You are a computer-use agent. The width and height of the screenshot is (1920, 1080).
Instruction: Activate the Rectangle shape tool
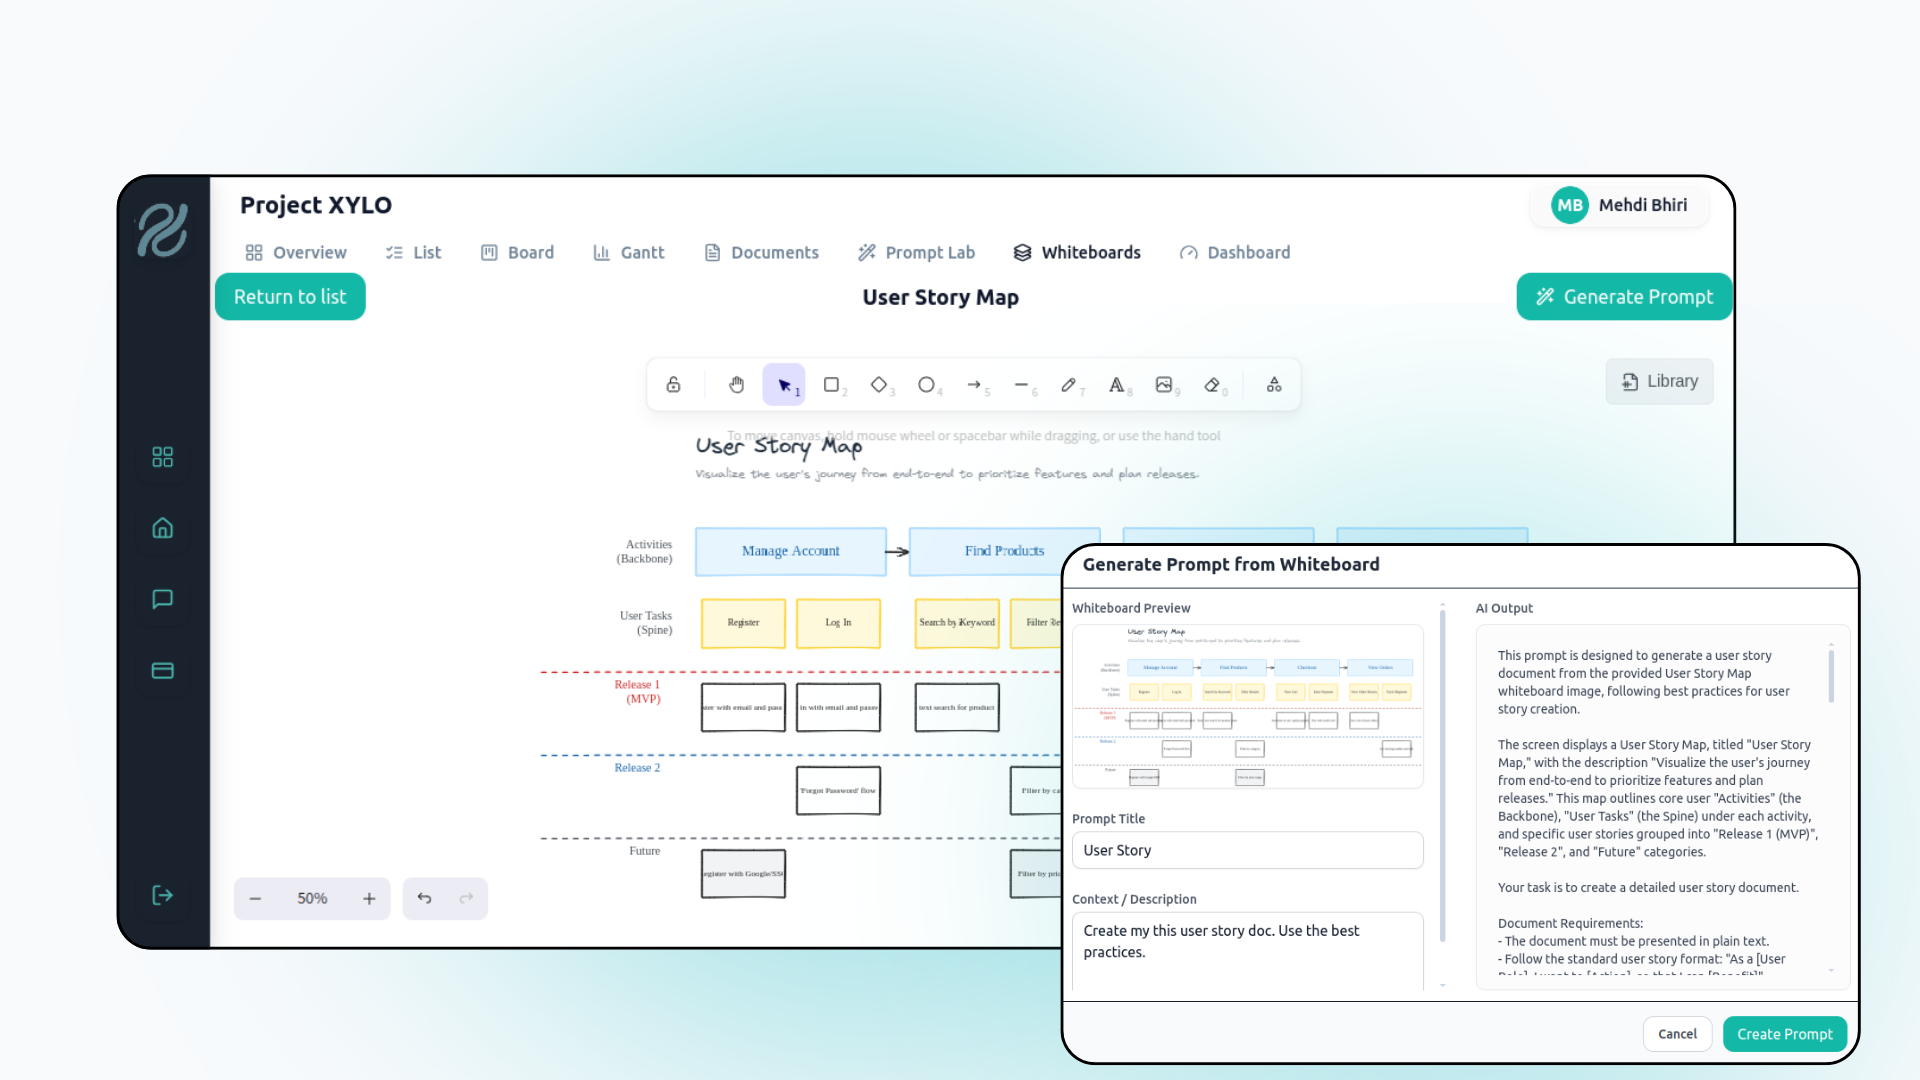pos(832,384)
